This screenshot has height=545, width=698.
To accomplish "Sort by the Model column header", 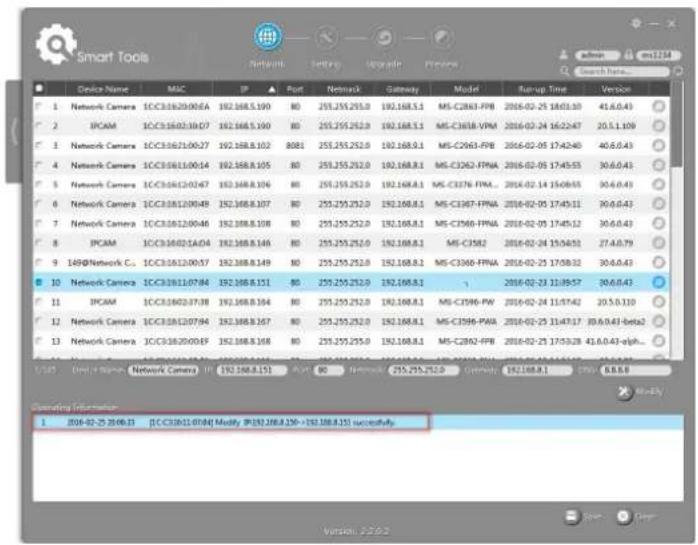I will pos(466,89).
